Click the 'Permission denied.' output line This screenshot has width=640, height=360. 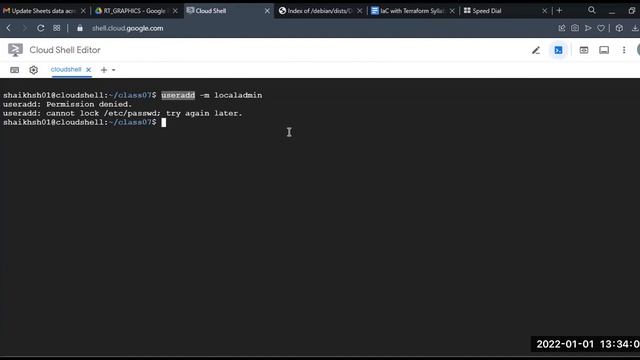[x=67, y=104]
